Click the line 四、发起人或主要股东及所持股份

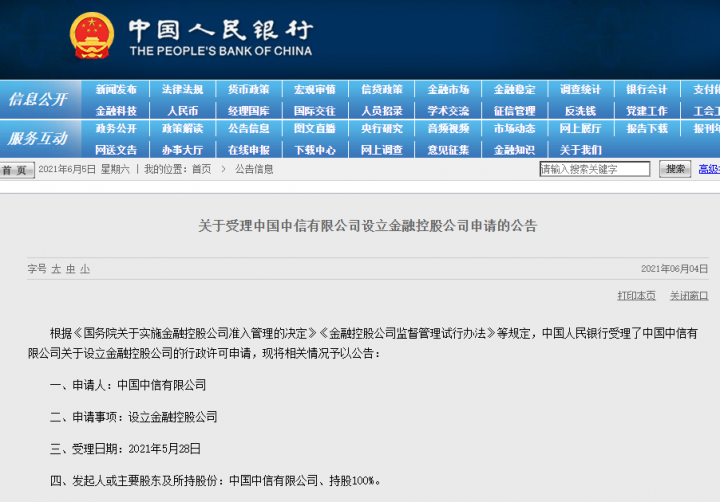[215, 481]
